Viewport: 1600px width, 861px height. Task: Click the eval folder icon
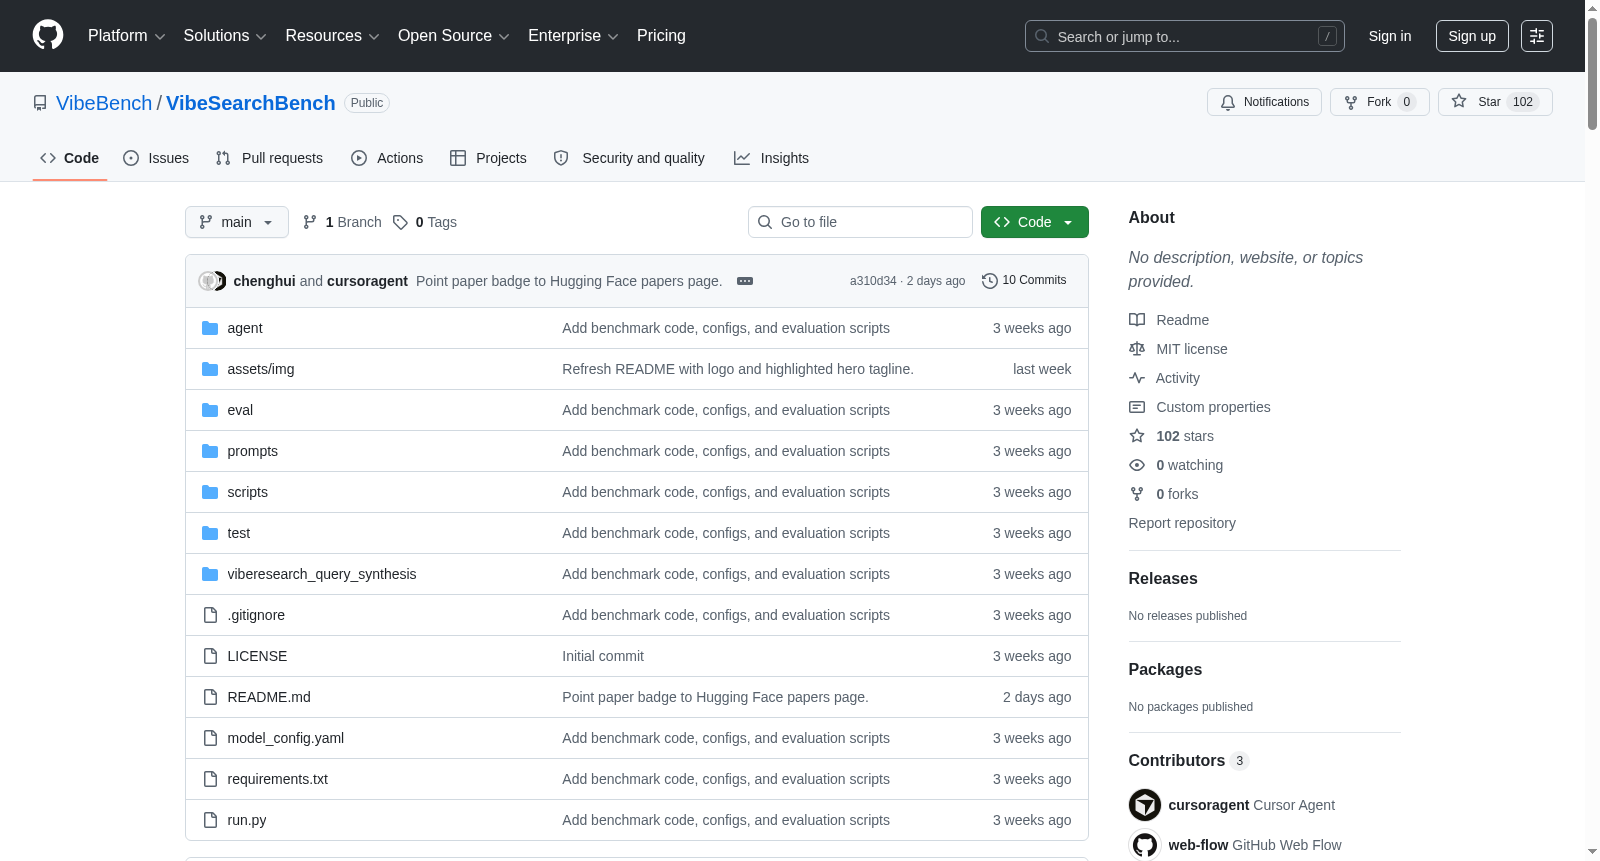(210, 410)
